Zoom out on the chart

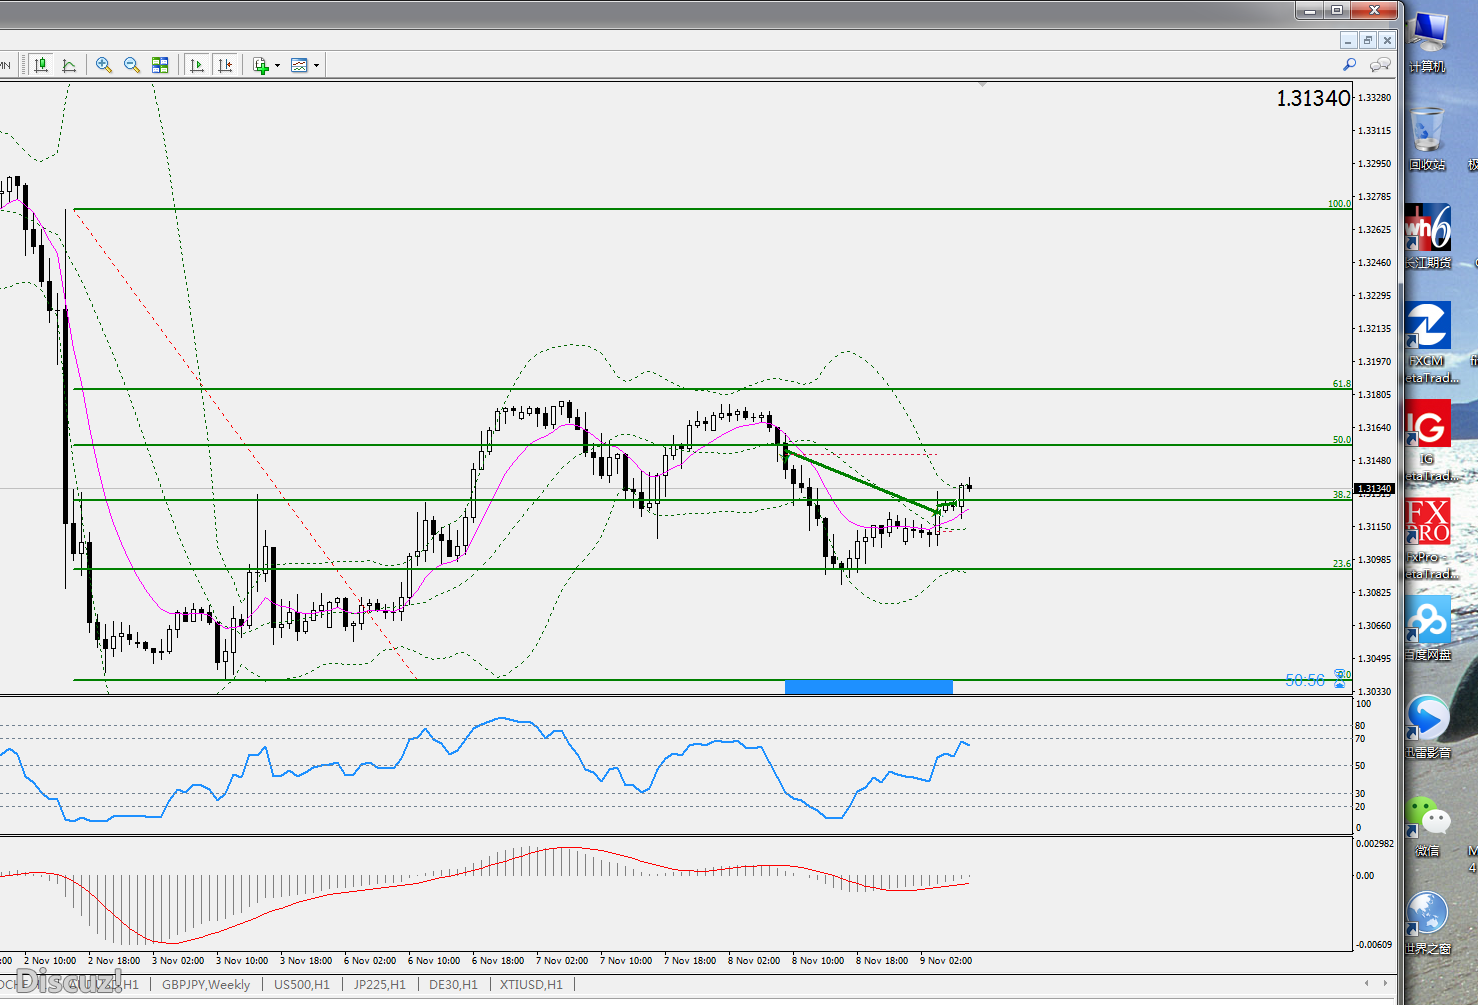132,65
